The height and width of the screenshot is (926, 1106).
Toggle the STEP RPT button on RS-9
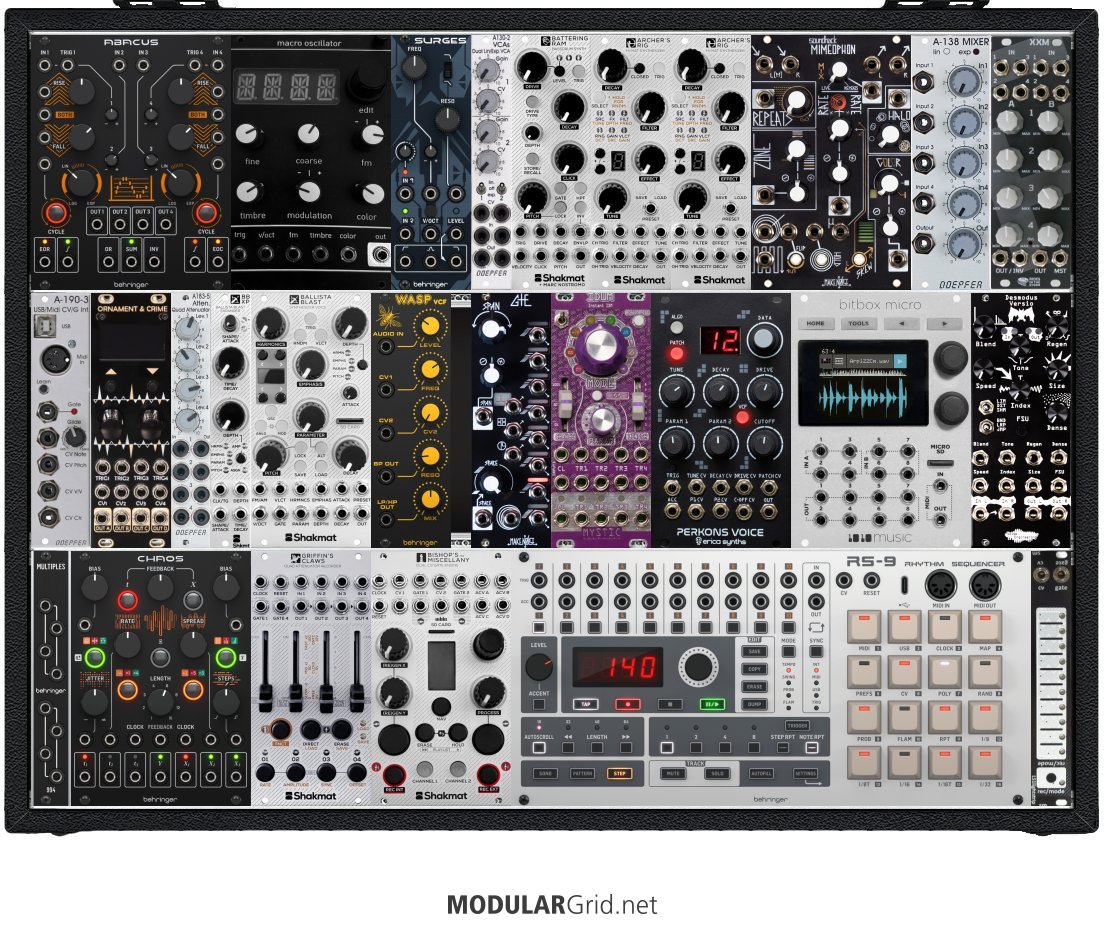[782, 748]
